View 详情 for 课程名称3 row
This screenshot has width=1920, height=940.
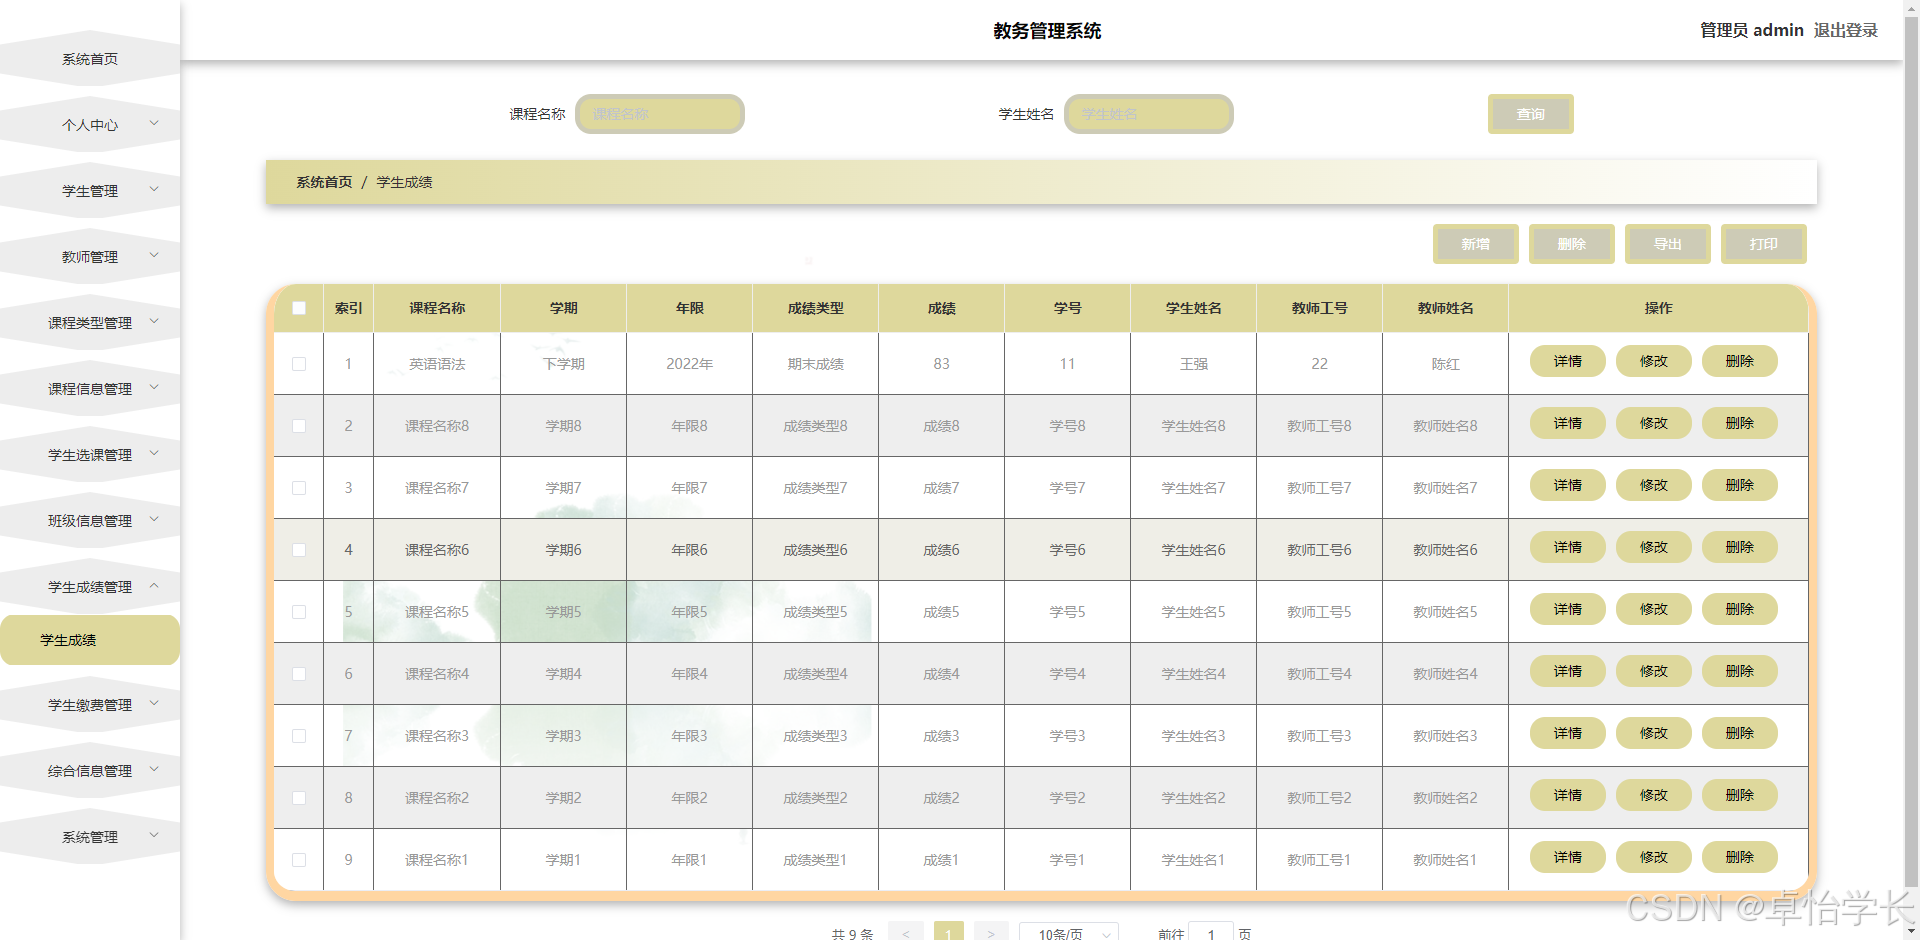point(1567,733)
